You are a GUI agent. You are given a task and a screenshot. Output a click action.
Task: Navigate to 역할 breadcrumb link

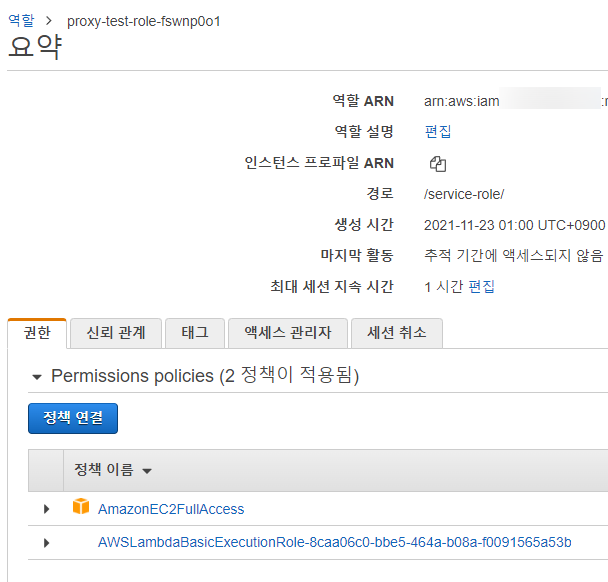point(20,20)
